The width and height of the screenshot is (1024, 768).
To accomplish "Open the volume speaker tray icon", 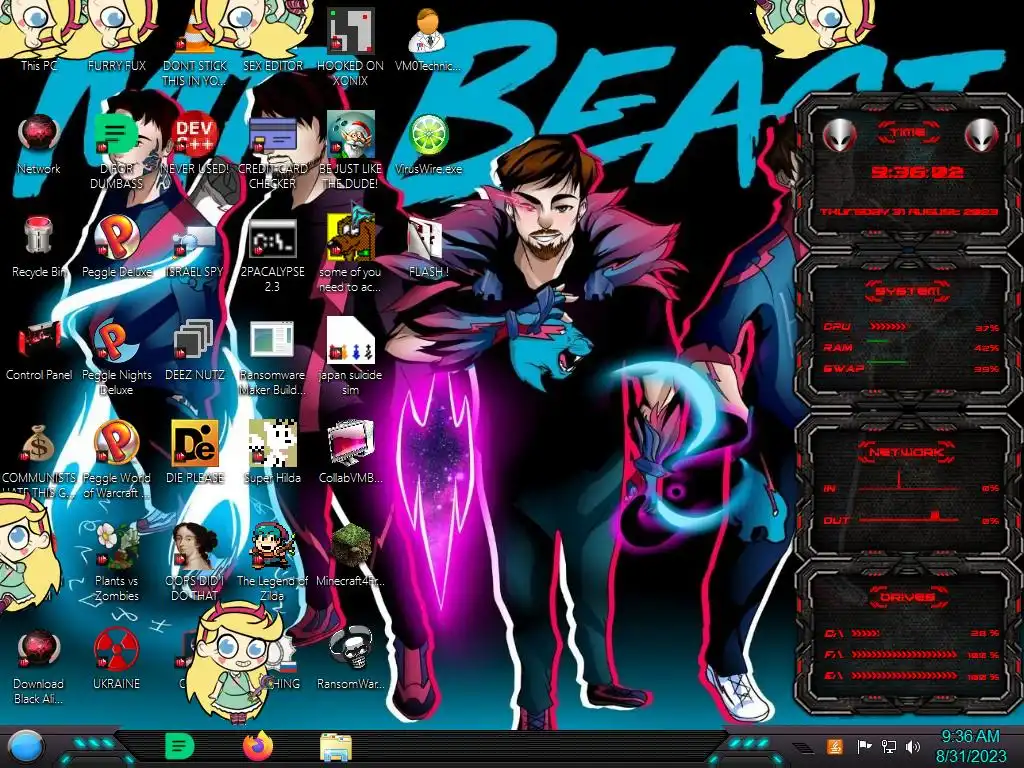I will click(x=913, y=746).
